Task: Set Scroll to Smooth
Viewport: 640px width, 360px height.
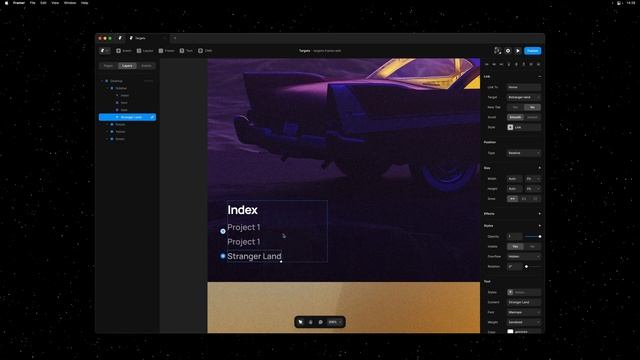Action: point(516,117)
